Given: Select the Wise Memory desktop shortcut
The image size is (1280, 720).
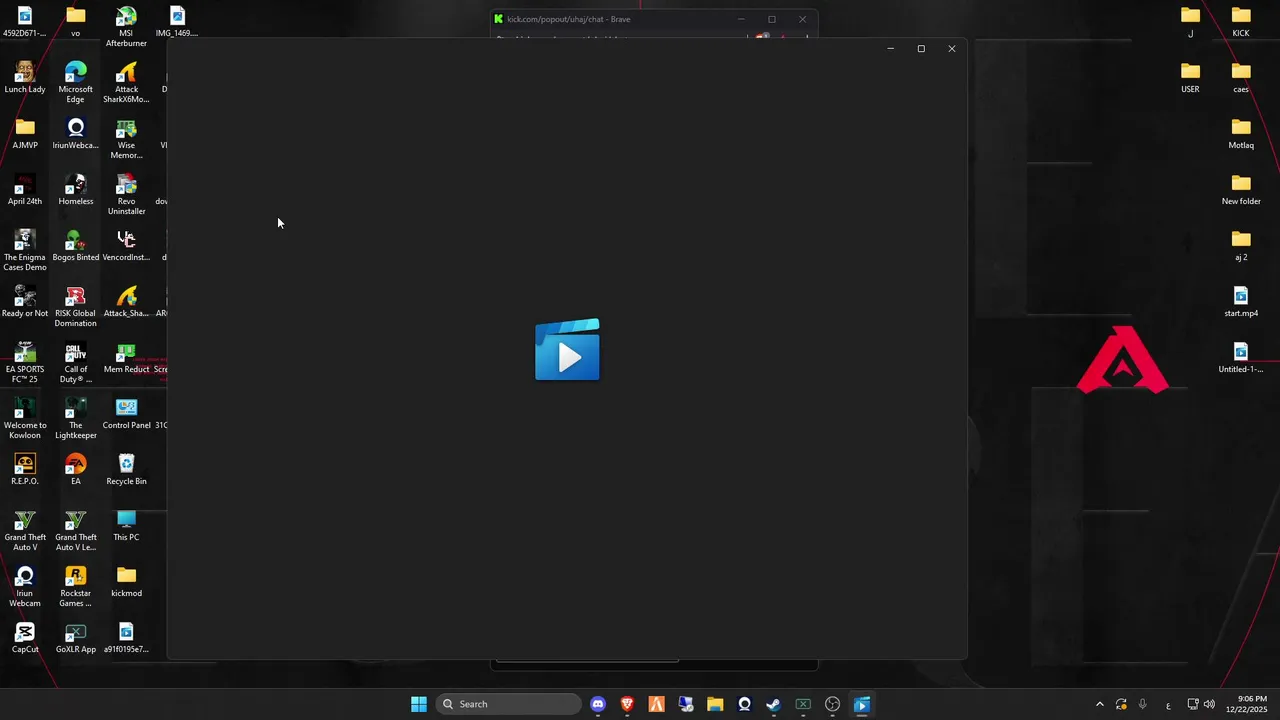Looking at the screenshot, I should (126, 139).
